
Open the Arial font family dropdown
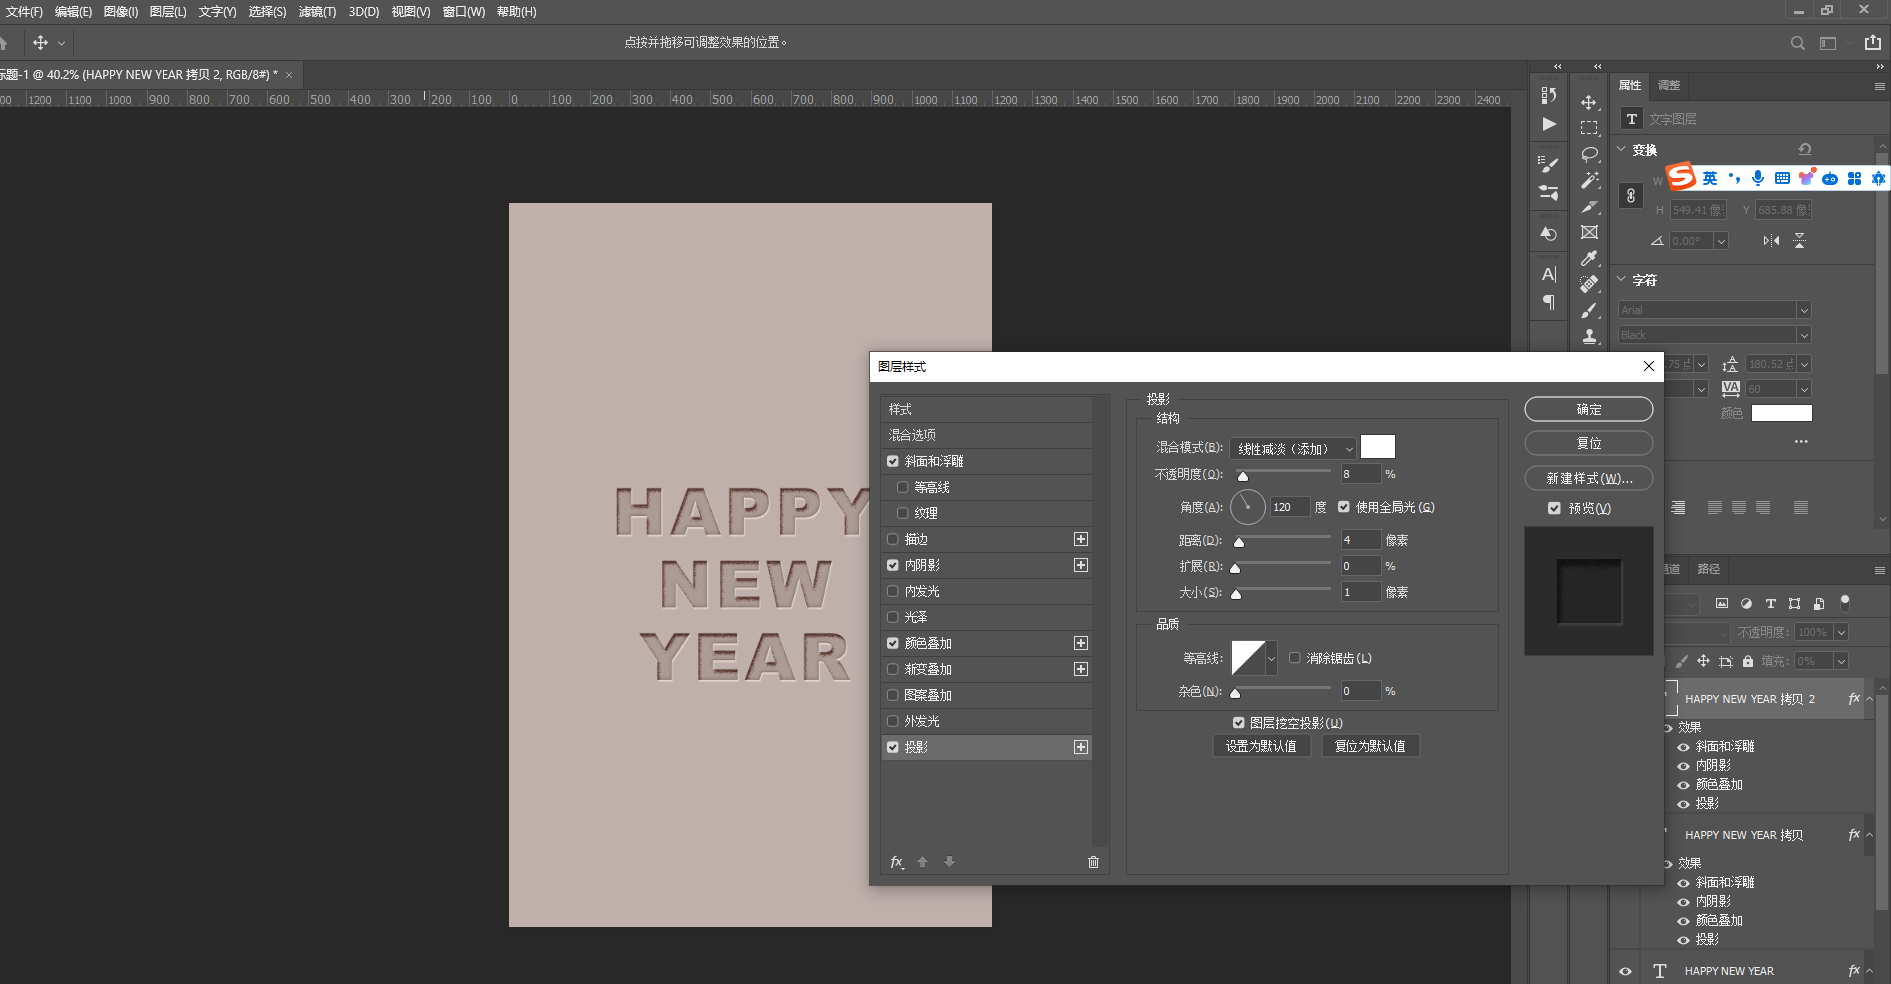pyautogui.click(x=1714, y=310)
